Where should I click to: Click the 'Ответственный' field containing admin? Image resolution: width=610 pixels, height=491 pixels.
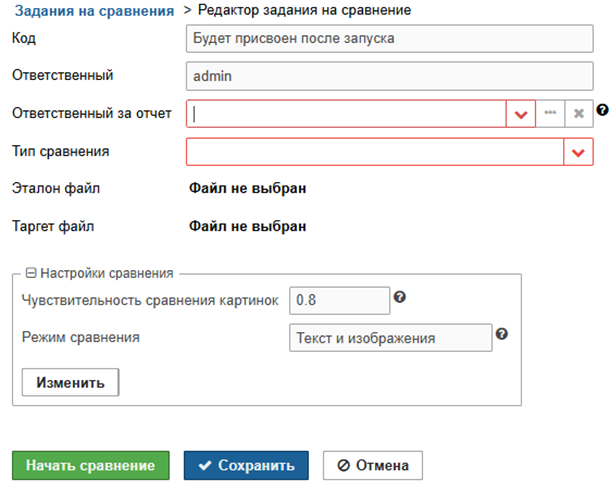pyautogui.click(x=390, y=76)
